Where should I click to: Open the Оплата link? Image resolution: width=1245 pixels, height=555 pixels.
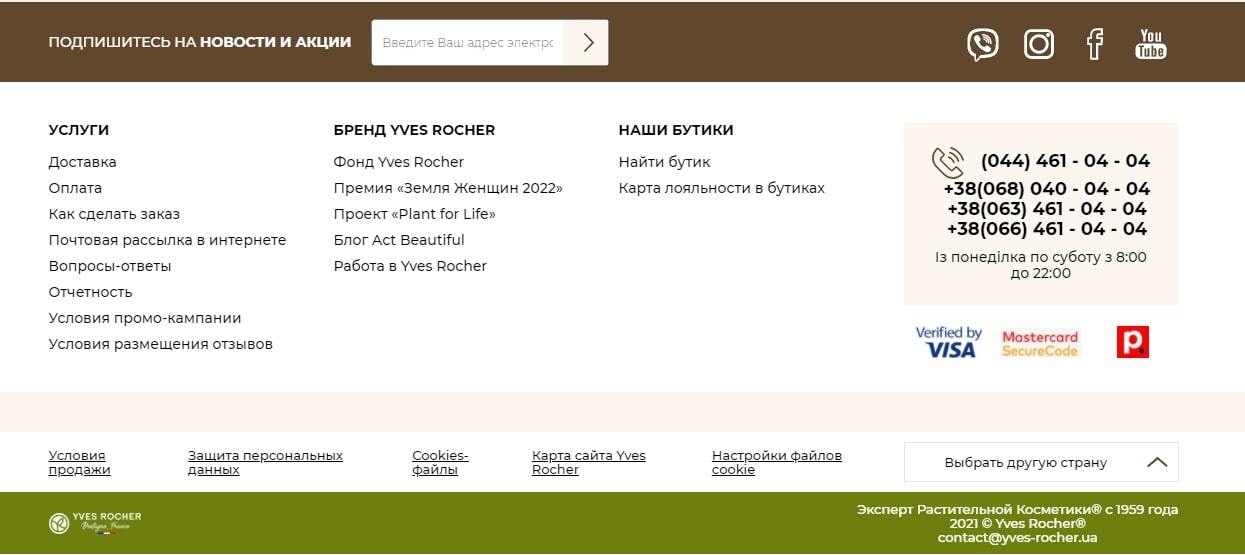[x=75, y=188]
